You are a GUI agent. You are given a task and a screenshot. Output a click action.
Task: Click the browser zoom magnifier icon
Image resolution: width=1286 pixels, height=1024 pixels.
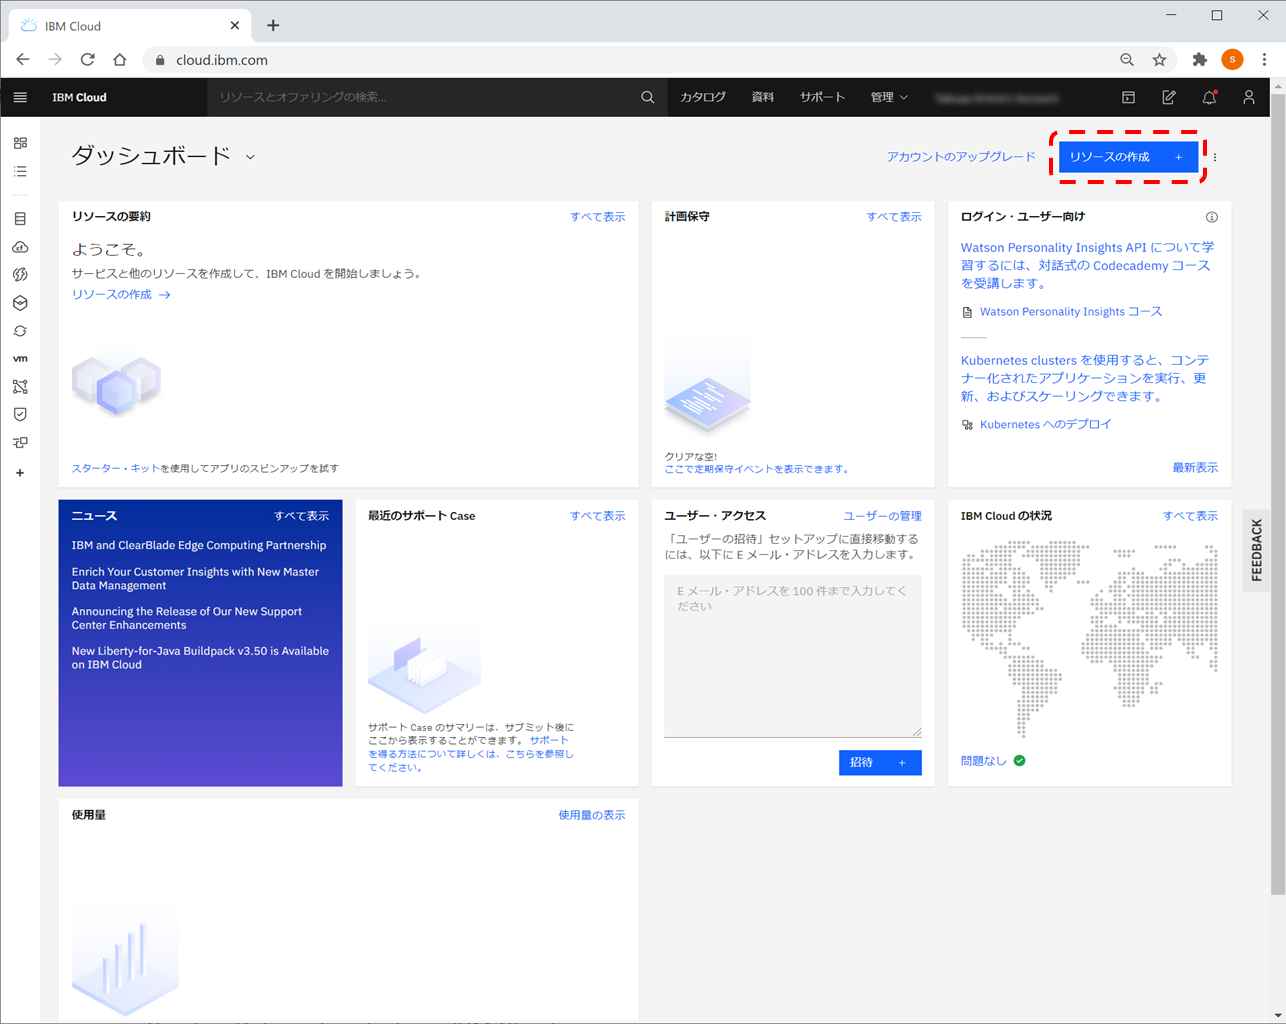tap(1127, 60)
